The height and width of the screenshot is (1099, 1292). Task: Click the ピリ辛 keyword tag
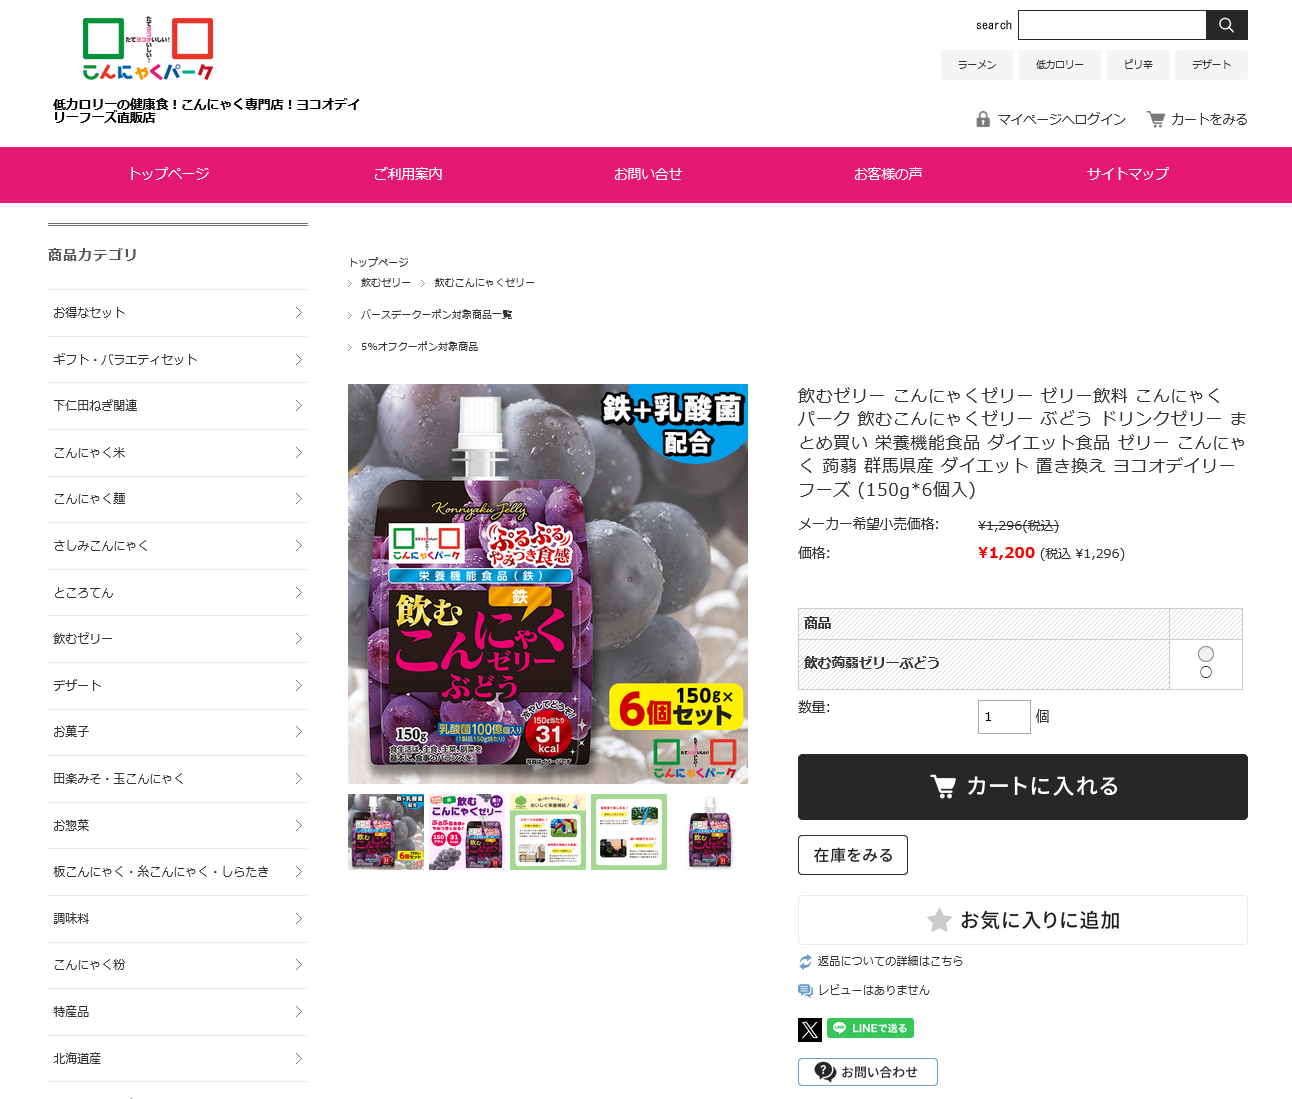(x=1138, y=65)
